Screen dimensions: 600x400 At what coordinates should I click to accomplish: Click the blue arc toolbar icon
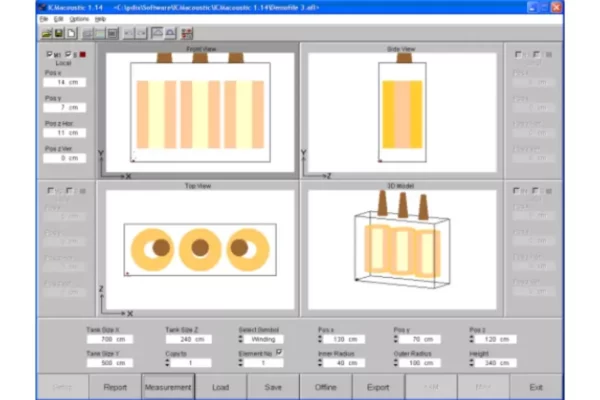click(170, 34)
